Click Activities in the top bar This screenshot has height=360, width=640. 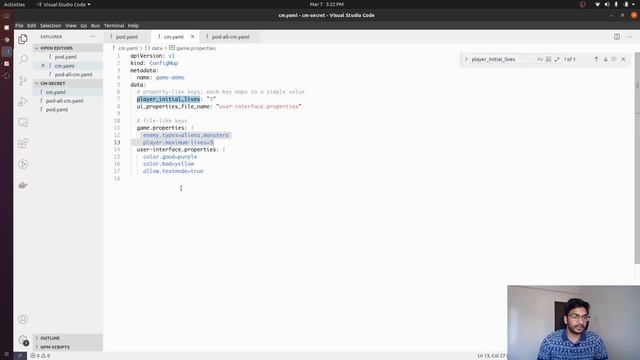(x=14, y=4)
